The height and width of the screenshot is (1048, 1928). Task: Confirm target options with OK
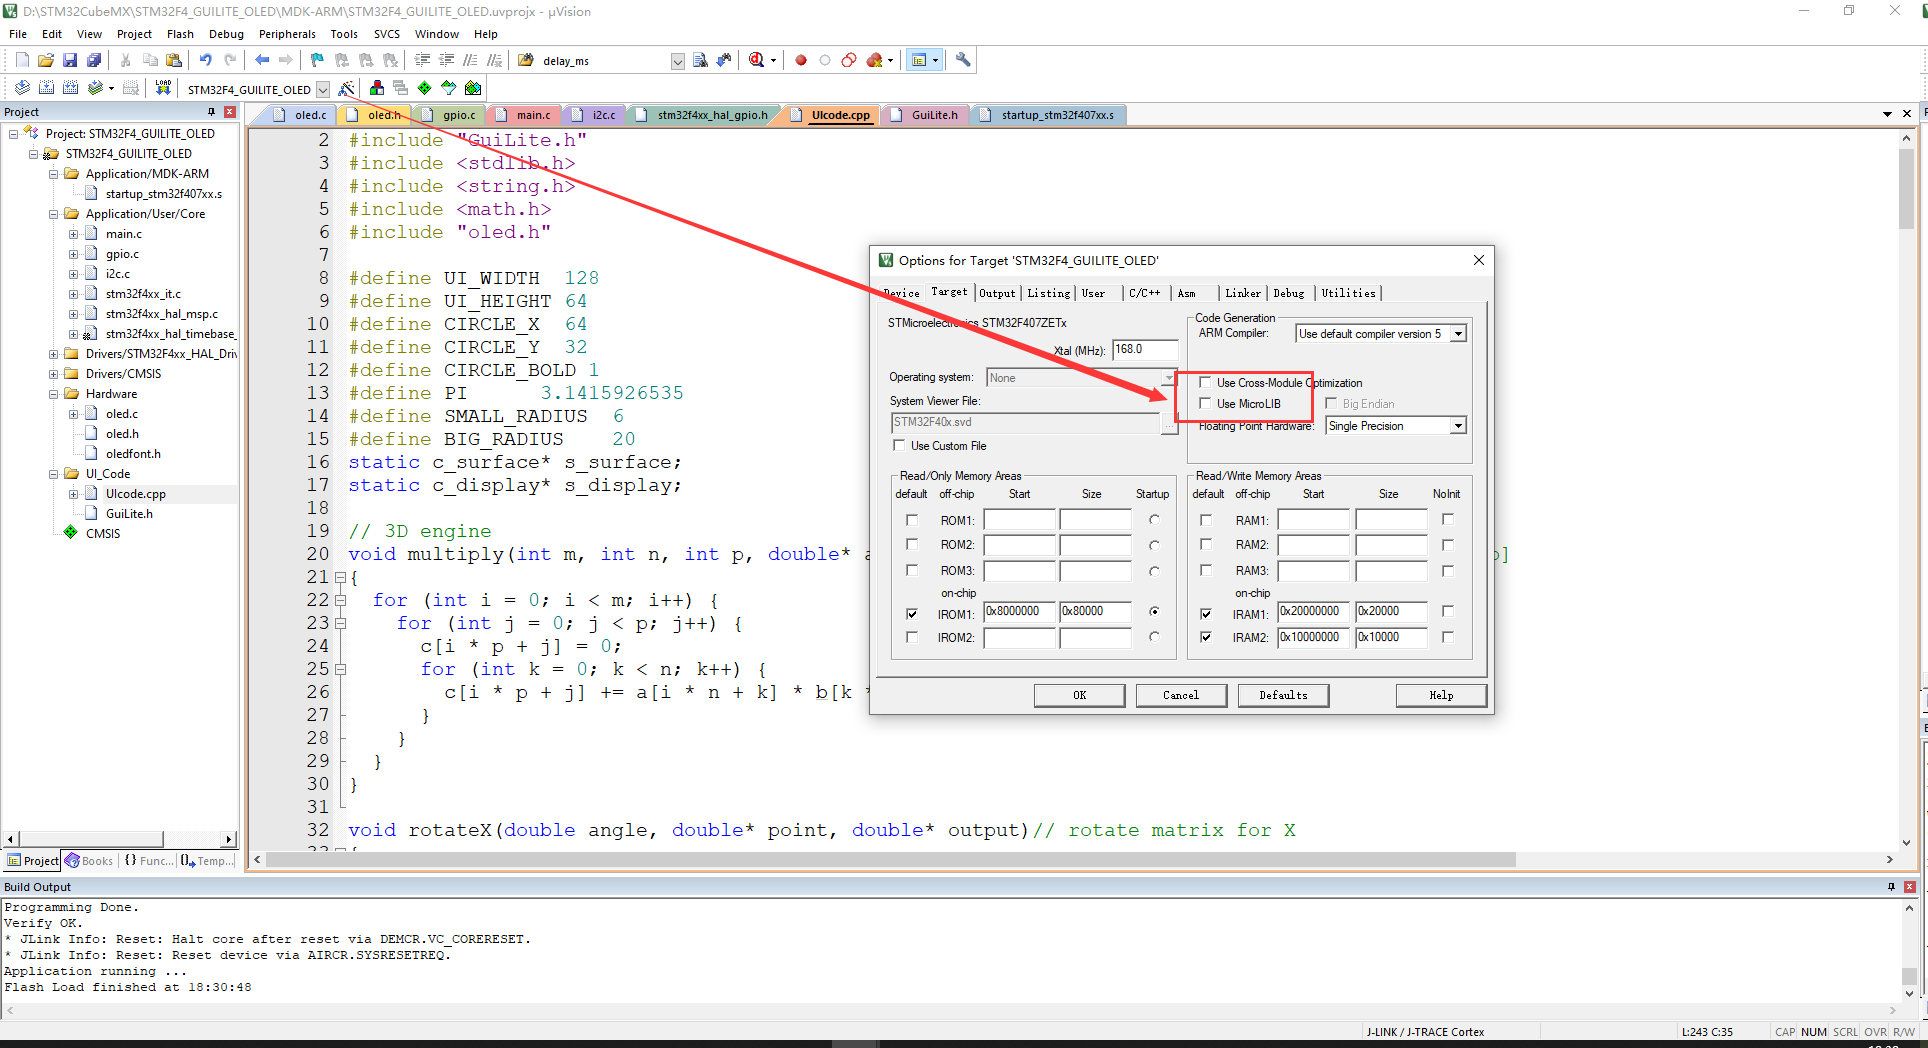1079,694
